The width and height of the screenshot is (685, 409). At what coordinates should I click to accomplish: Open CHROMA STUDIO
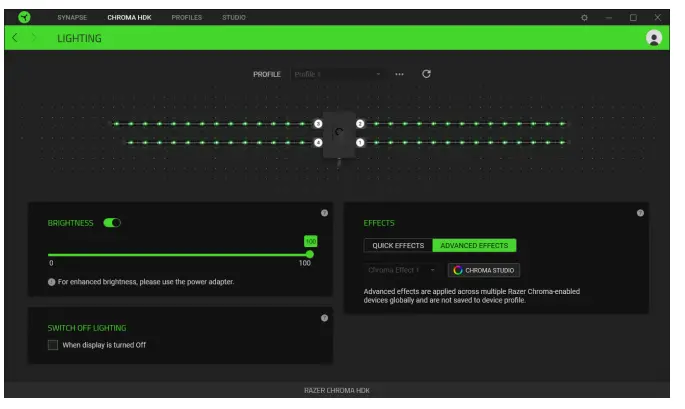coord(484,270)
